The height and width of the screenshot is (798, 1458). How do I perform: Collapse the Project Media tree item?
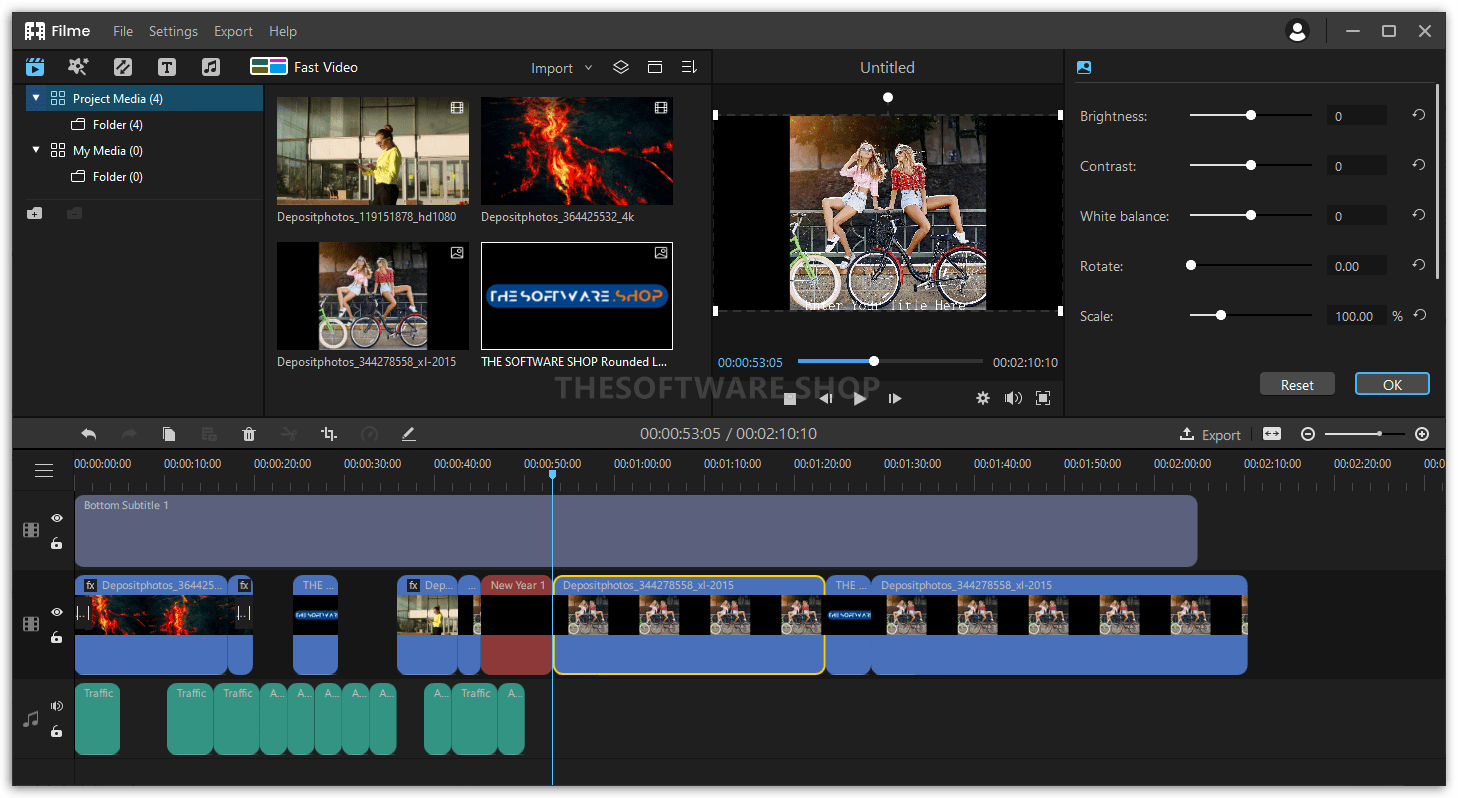point(36,98)
